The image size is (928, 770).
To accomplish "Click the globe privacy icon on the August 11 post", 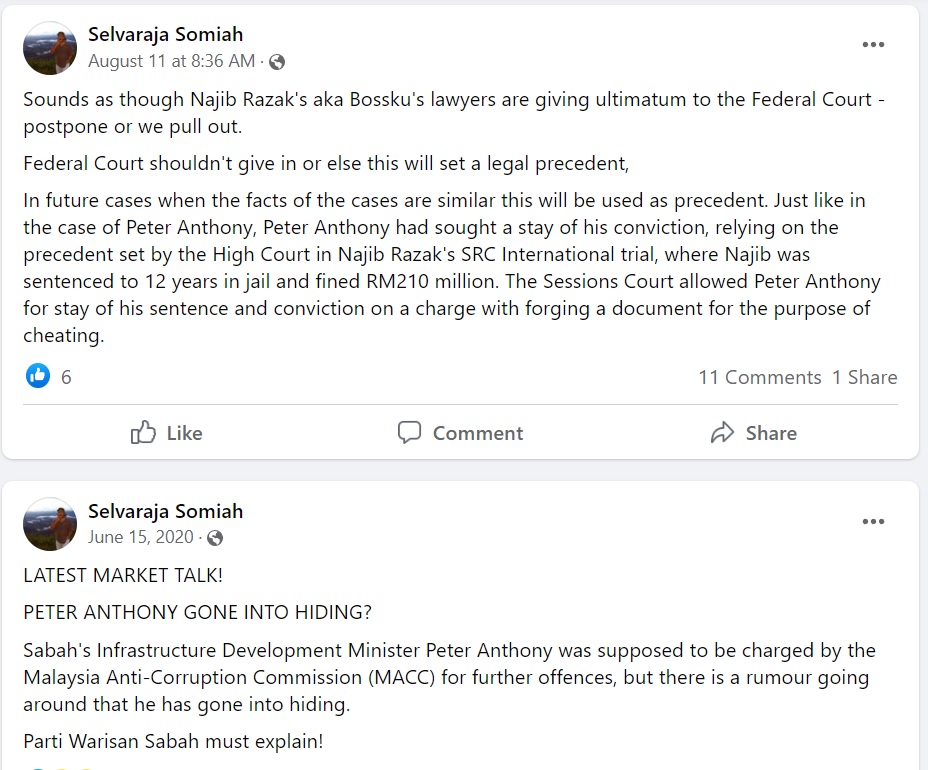I will pos(277,62).
